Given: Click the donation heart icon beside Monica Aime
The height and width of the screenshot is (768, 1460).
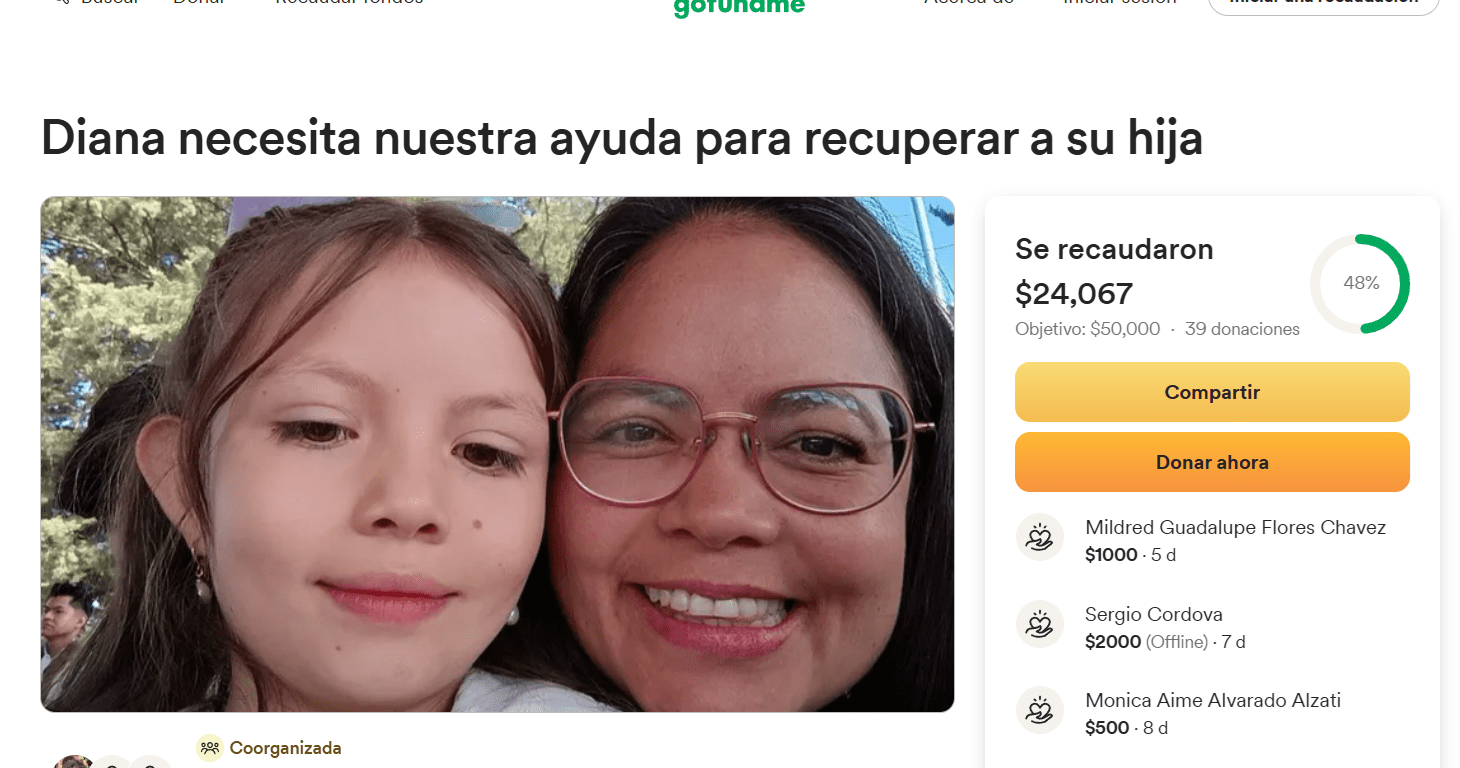Looking at the screenshot, I should (1040, 711).
